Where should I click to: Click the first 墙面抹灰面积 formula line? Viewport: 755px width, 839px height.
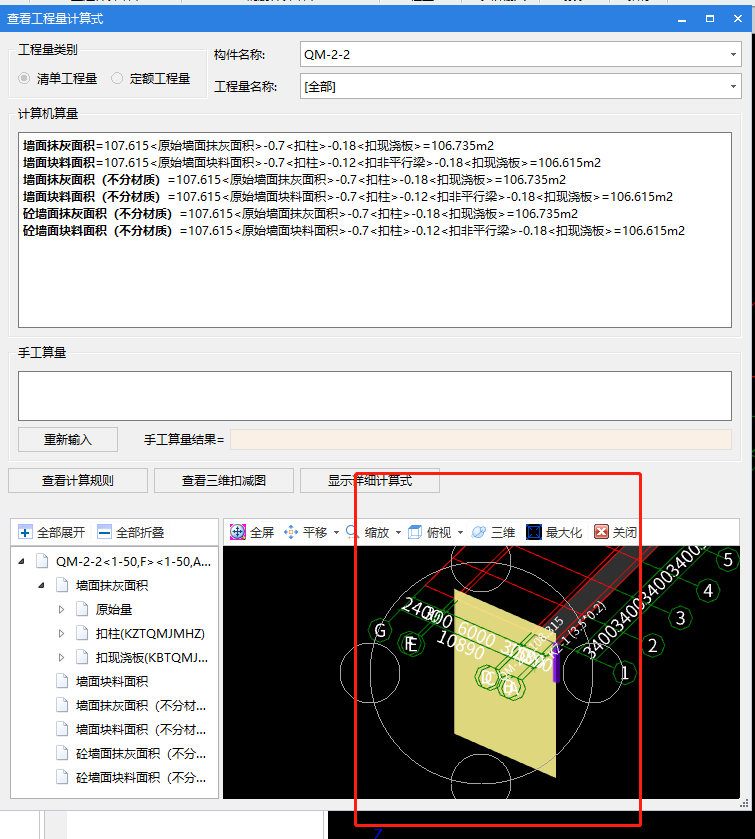click(258, 146)
